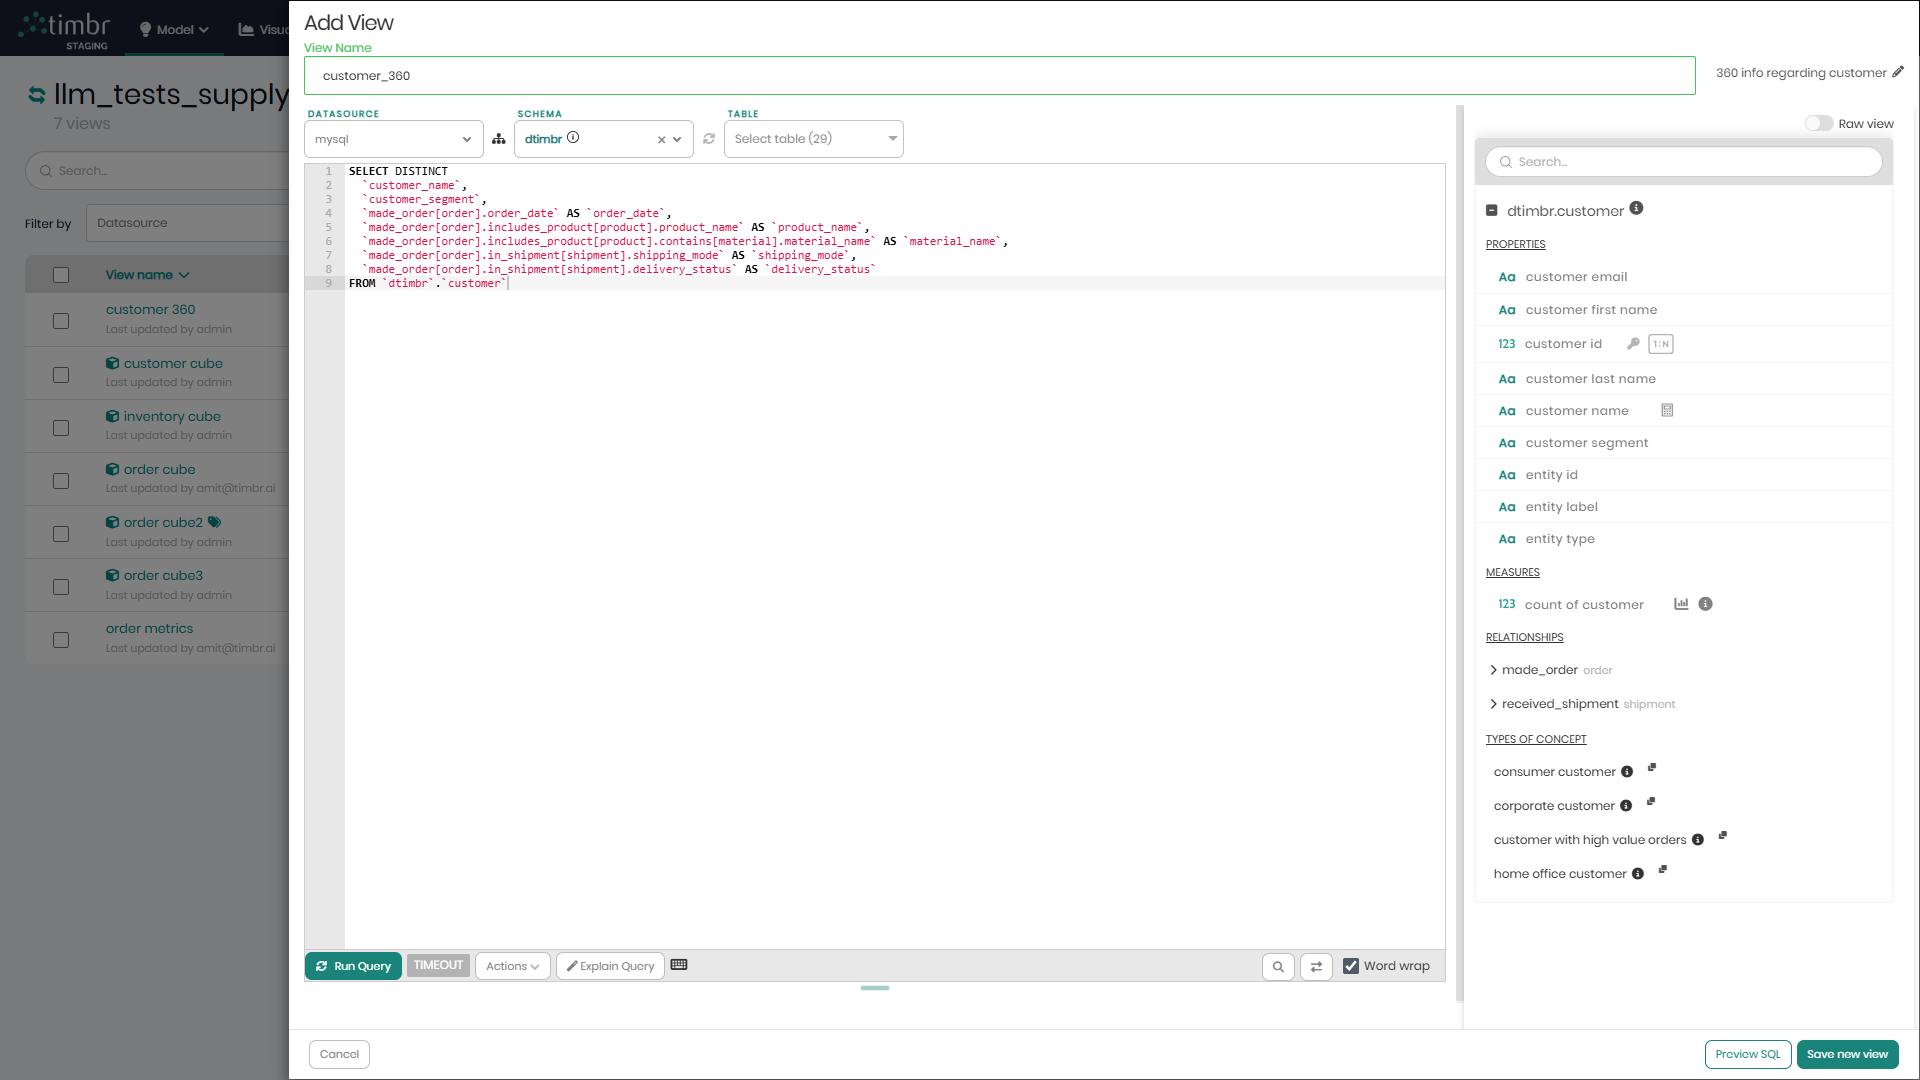
Task: Click the Explain Query option
Action: [610, 966]
